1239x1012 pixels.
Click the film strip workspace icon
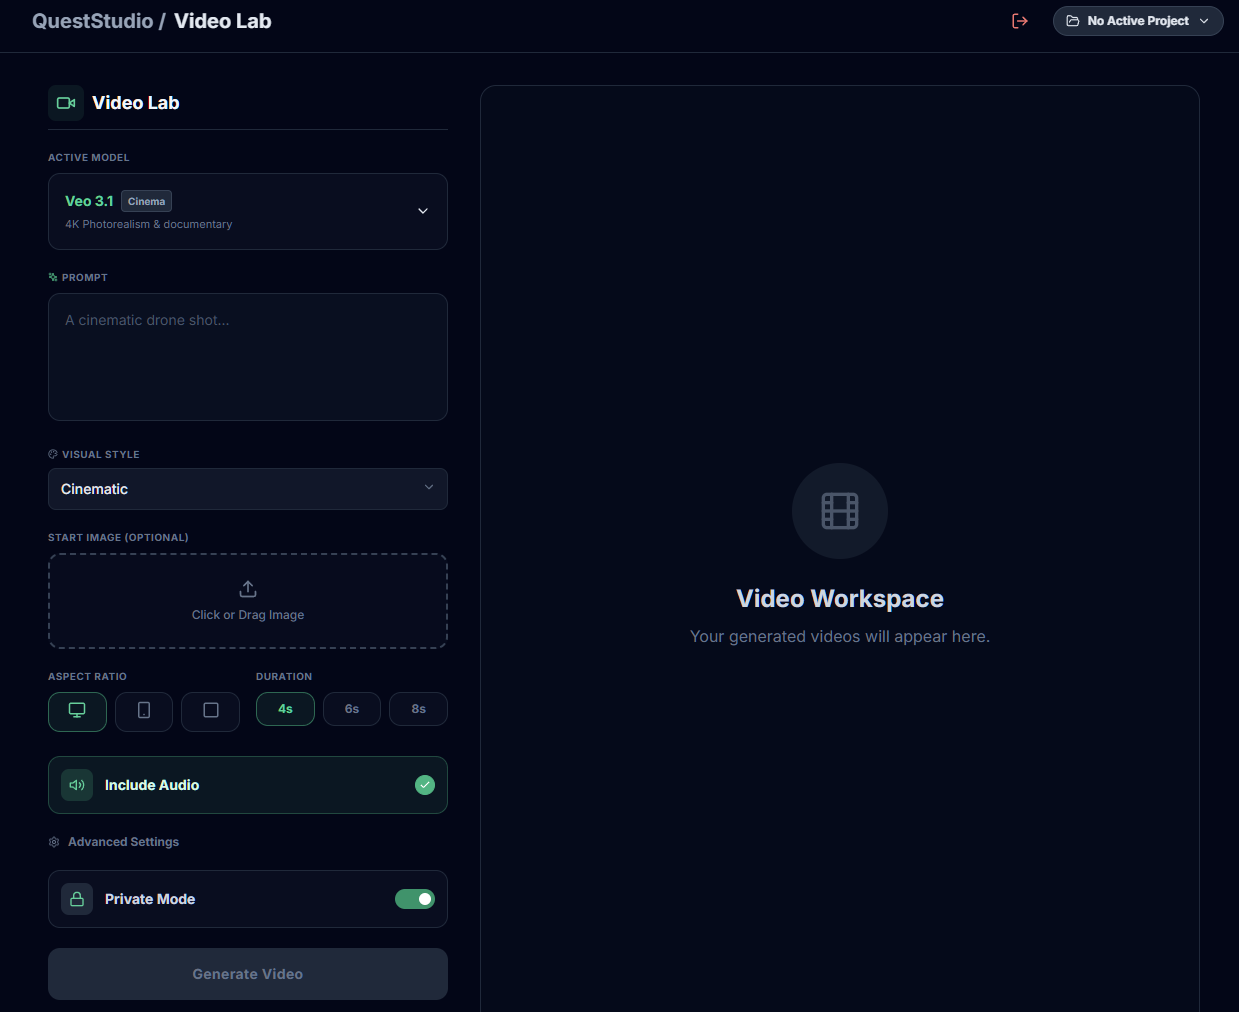839,511
